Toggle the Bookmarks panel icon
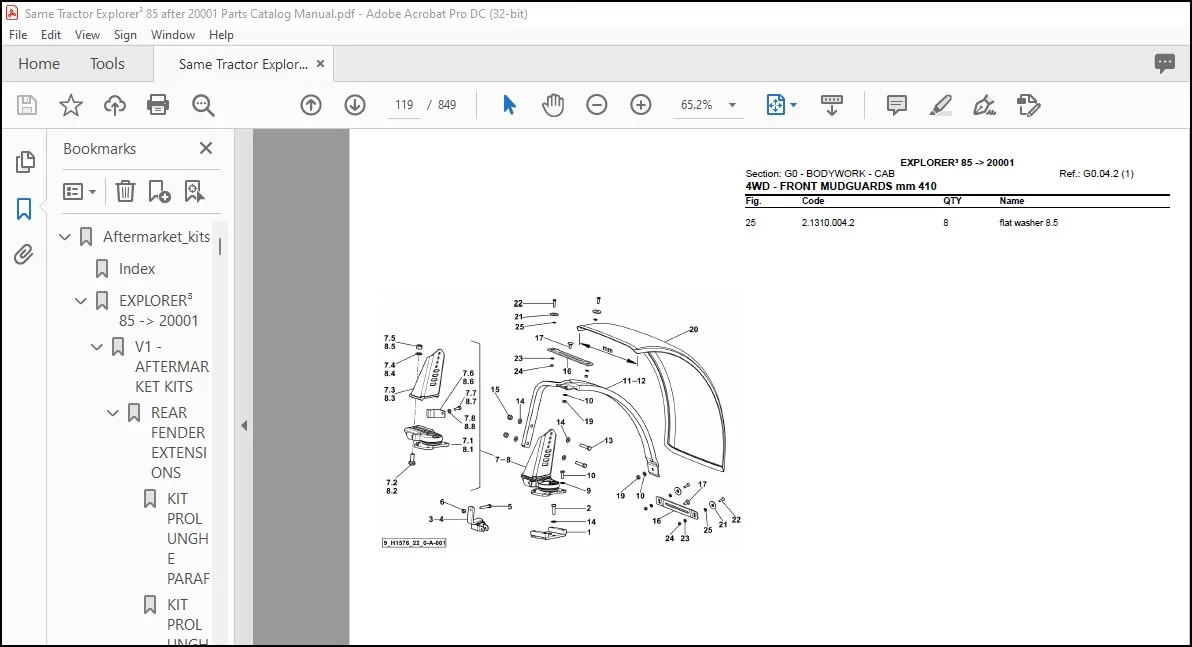 (x=24, y=209)
